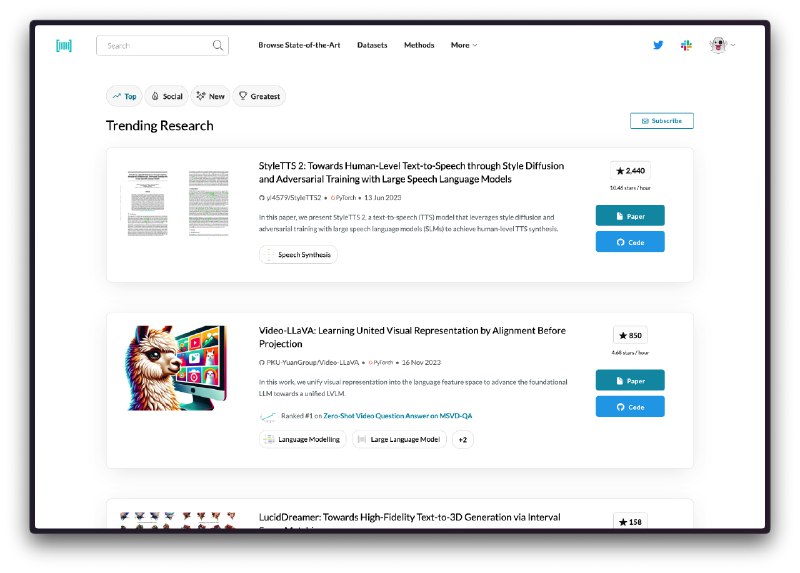Open Zero-Shot Video Question Answer on MSVD-QA link
The width and height of the screenshot is (800, 573).
coord(397,416)
